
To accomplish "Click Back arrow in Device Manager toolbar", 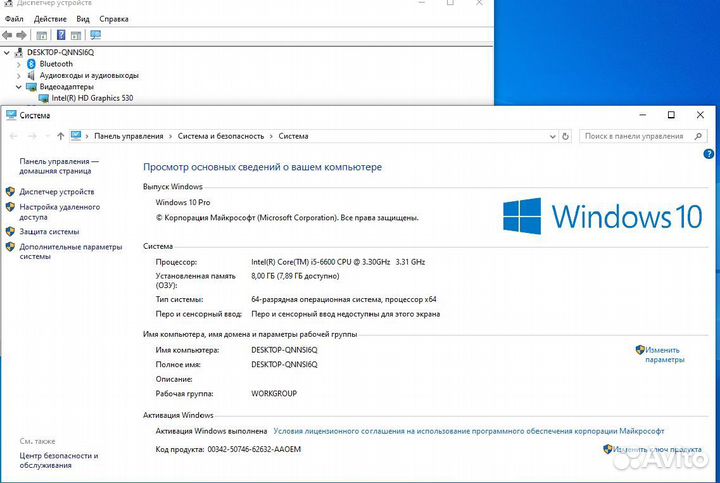I will (7, 35).
